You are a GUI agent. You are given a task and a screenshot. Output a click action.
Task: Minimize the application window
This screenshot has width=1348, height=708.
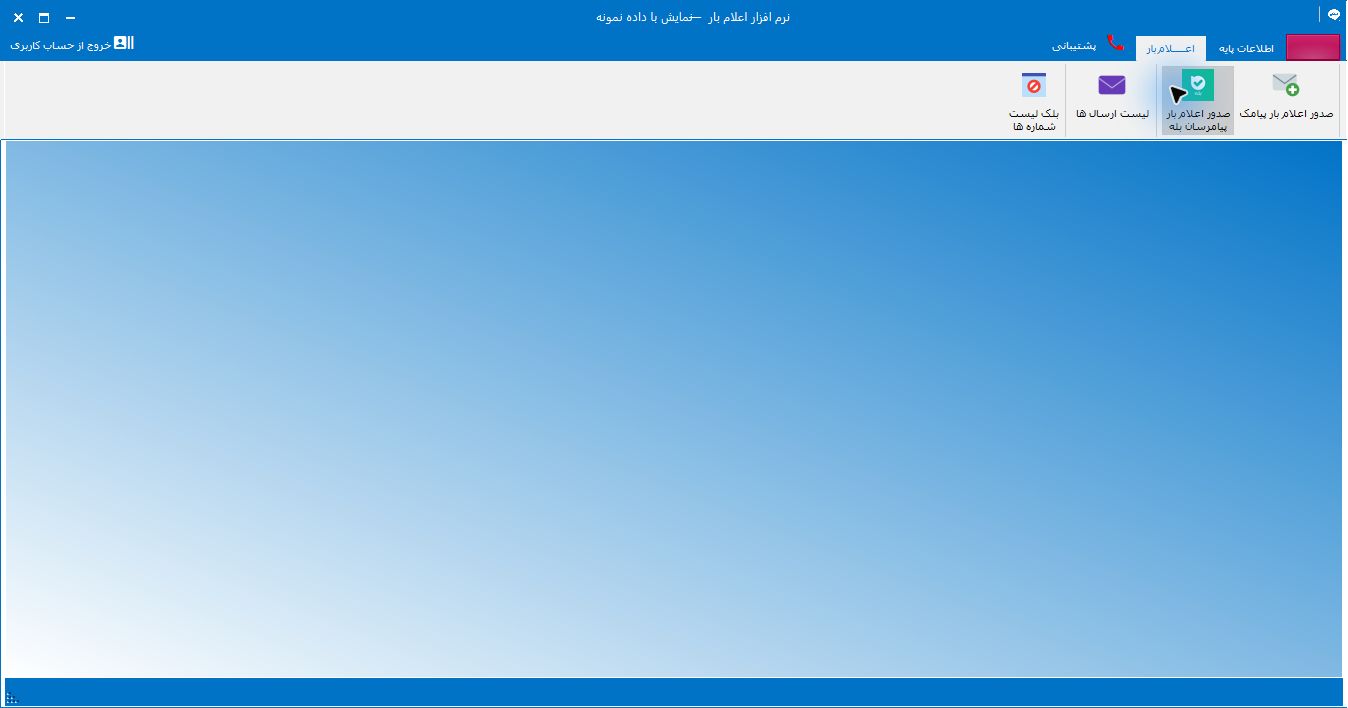click(70, 18)
